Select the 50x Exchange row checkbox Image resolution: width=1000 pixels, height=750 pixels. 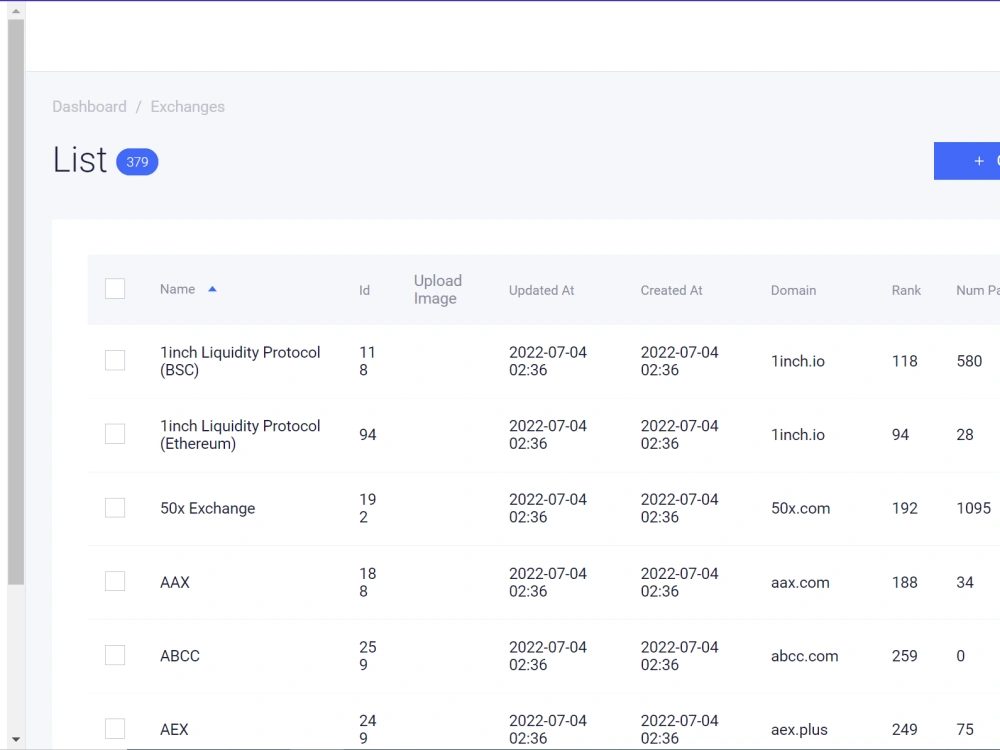click(115, 508)
